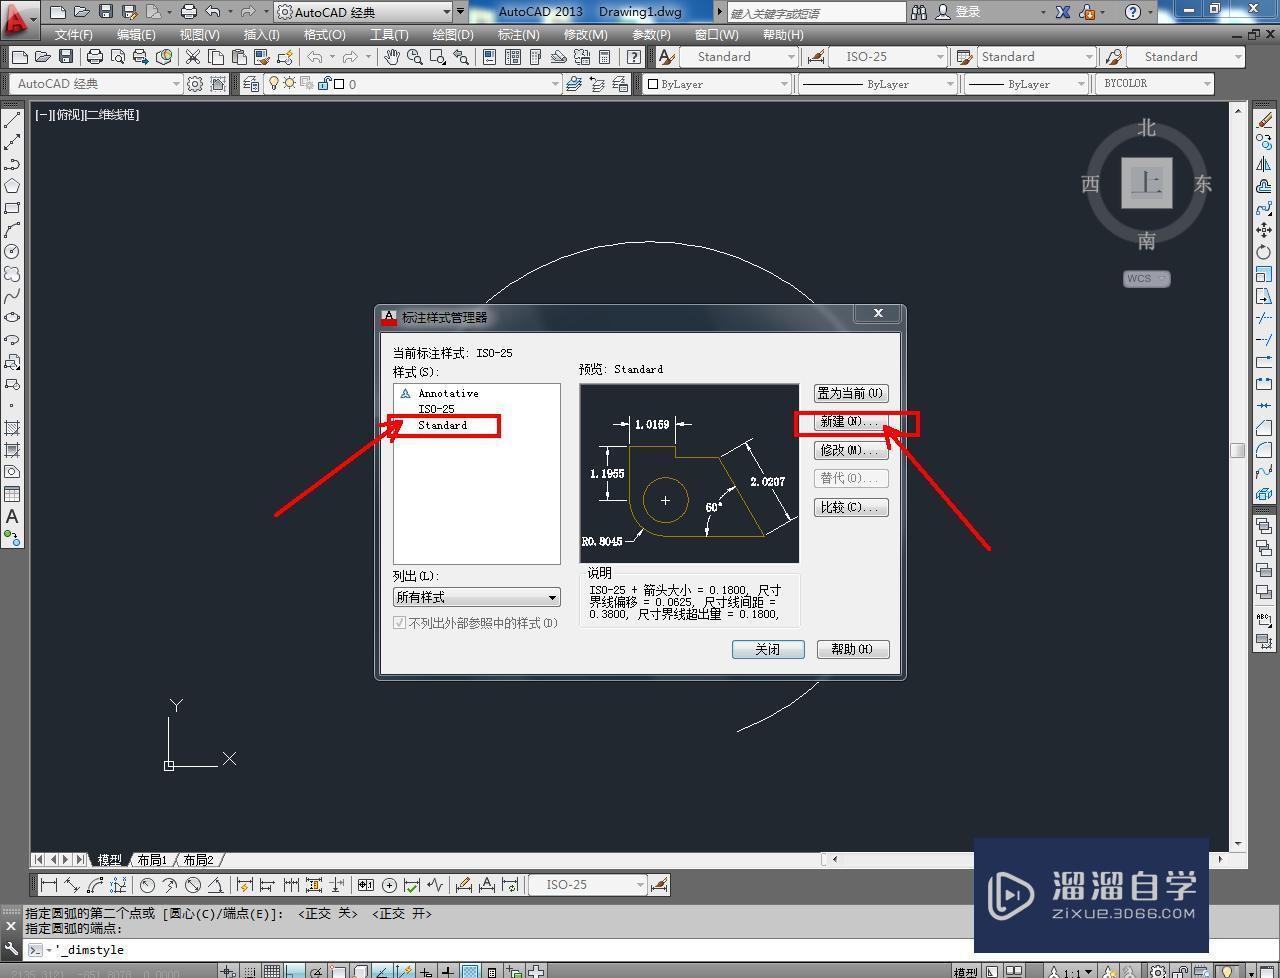Screen dimensions: 1280x978
Task: Click 修改(M)... button
Action: [851, 450]
